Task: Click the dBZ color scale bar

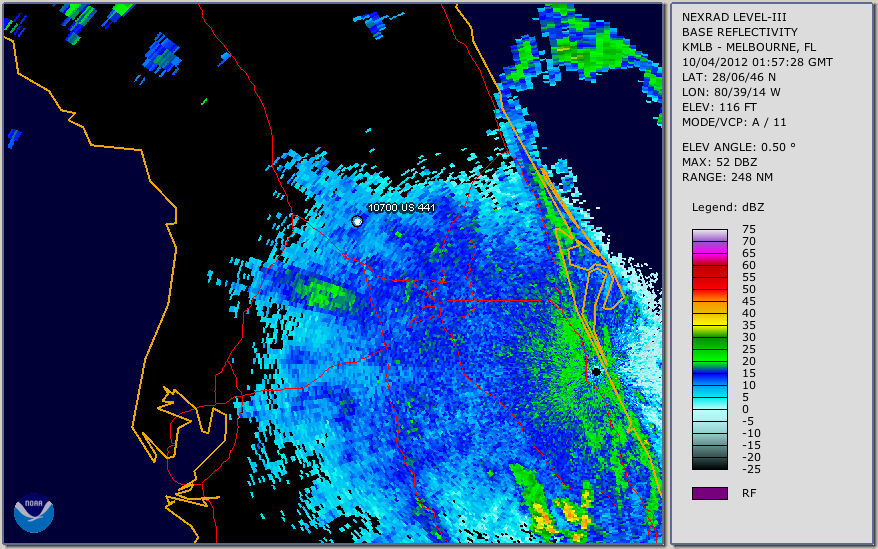Action: click(x=710, y=350)
